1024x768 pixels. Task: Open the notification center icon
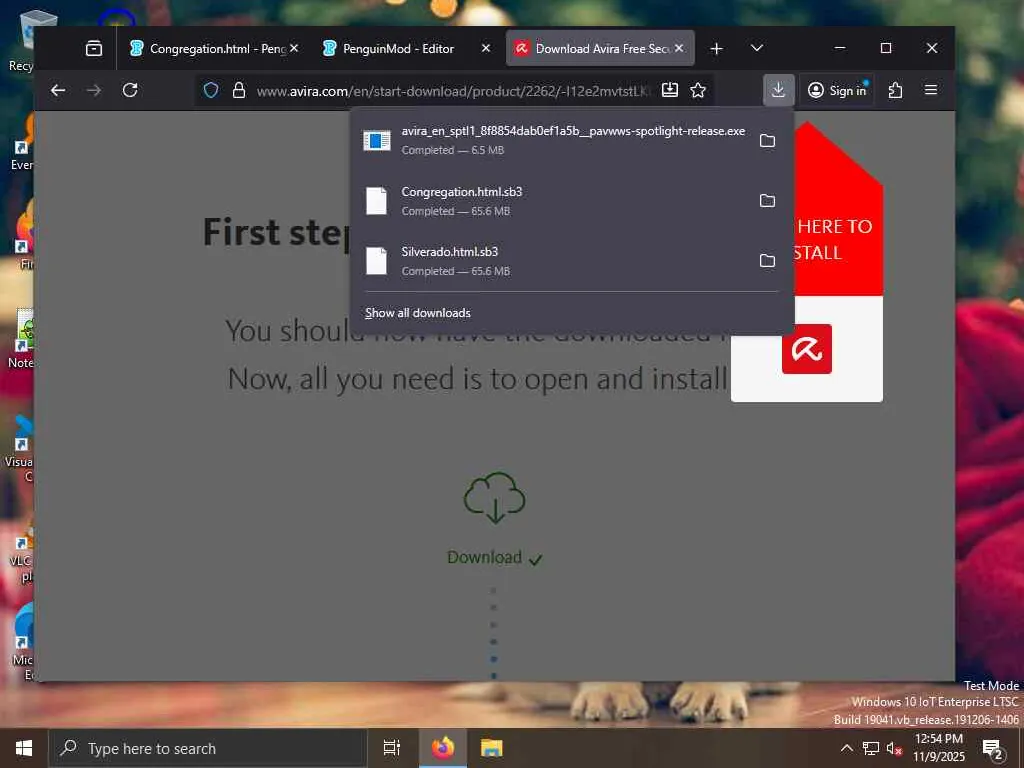point(993,748)
